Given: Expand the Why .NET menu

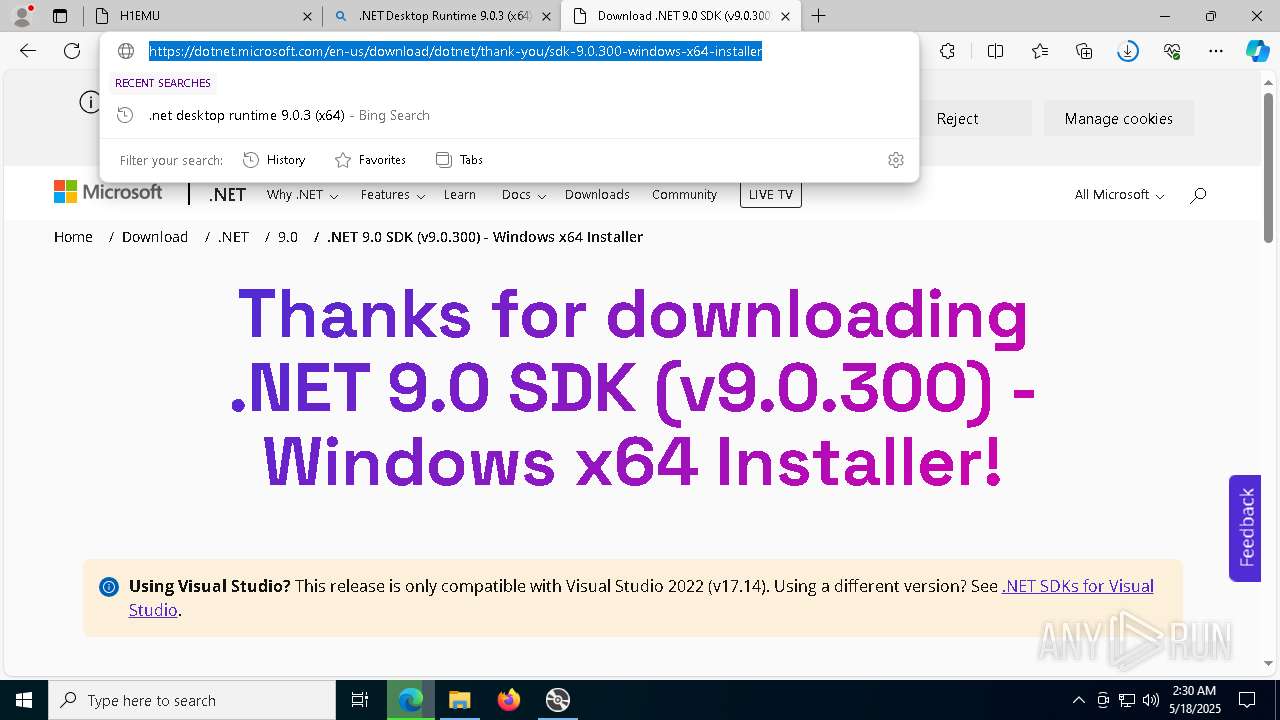Looking at the screenshot, I should (x=302, y=195).
